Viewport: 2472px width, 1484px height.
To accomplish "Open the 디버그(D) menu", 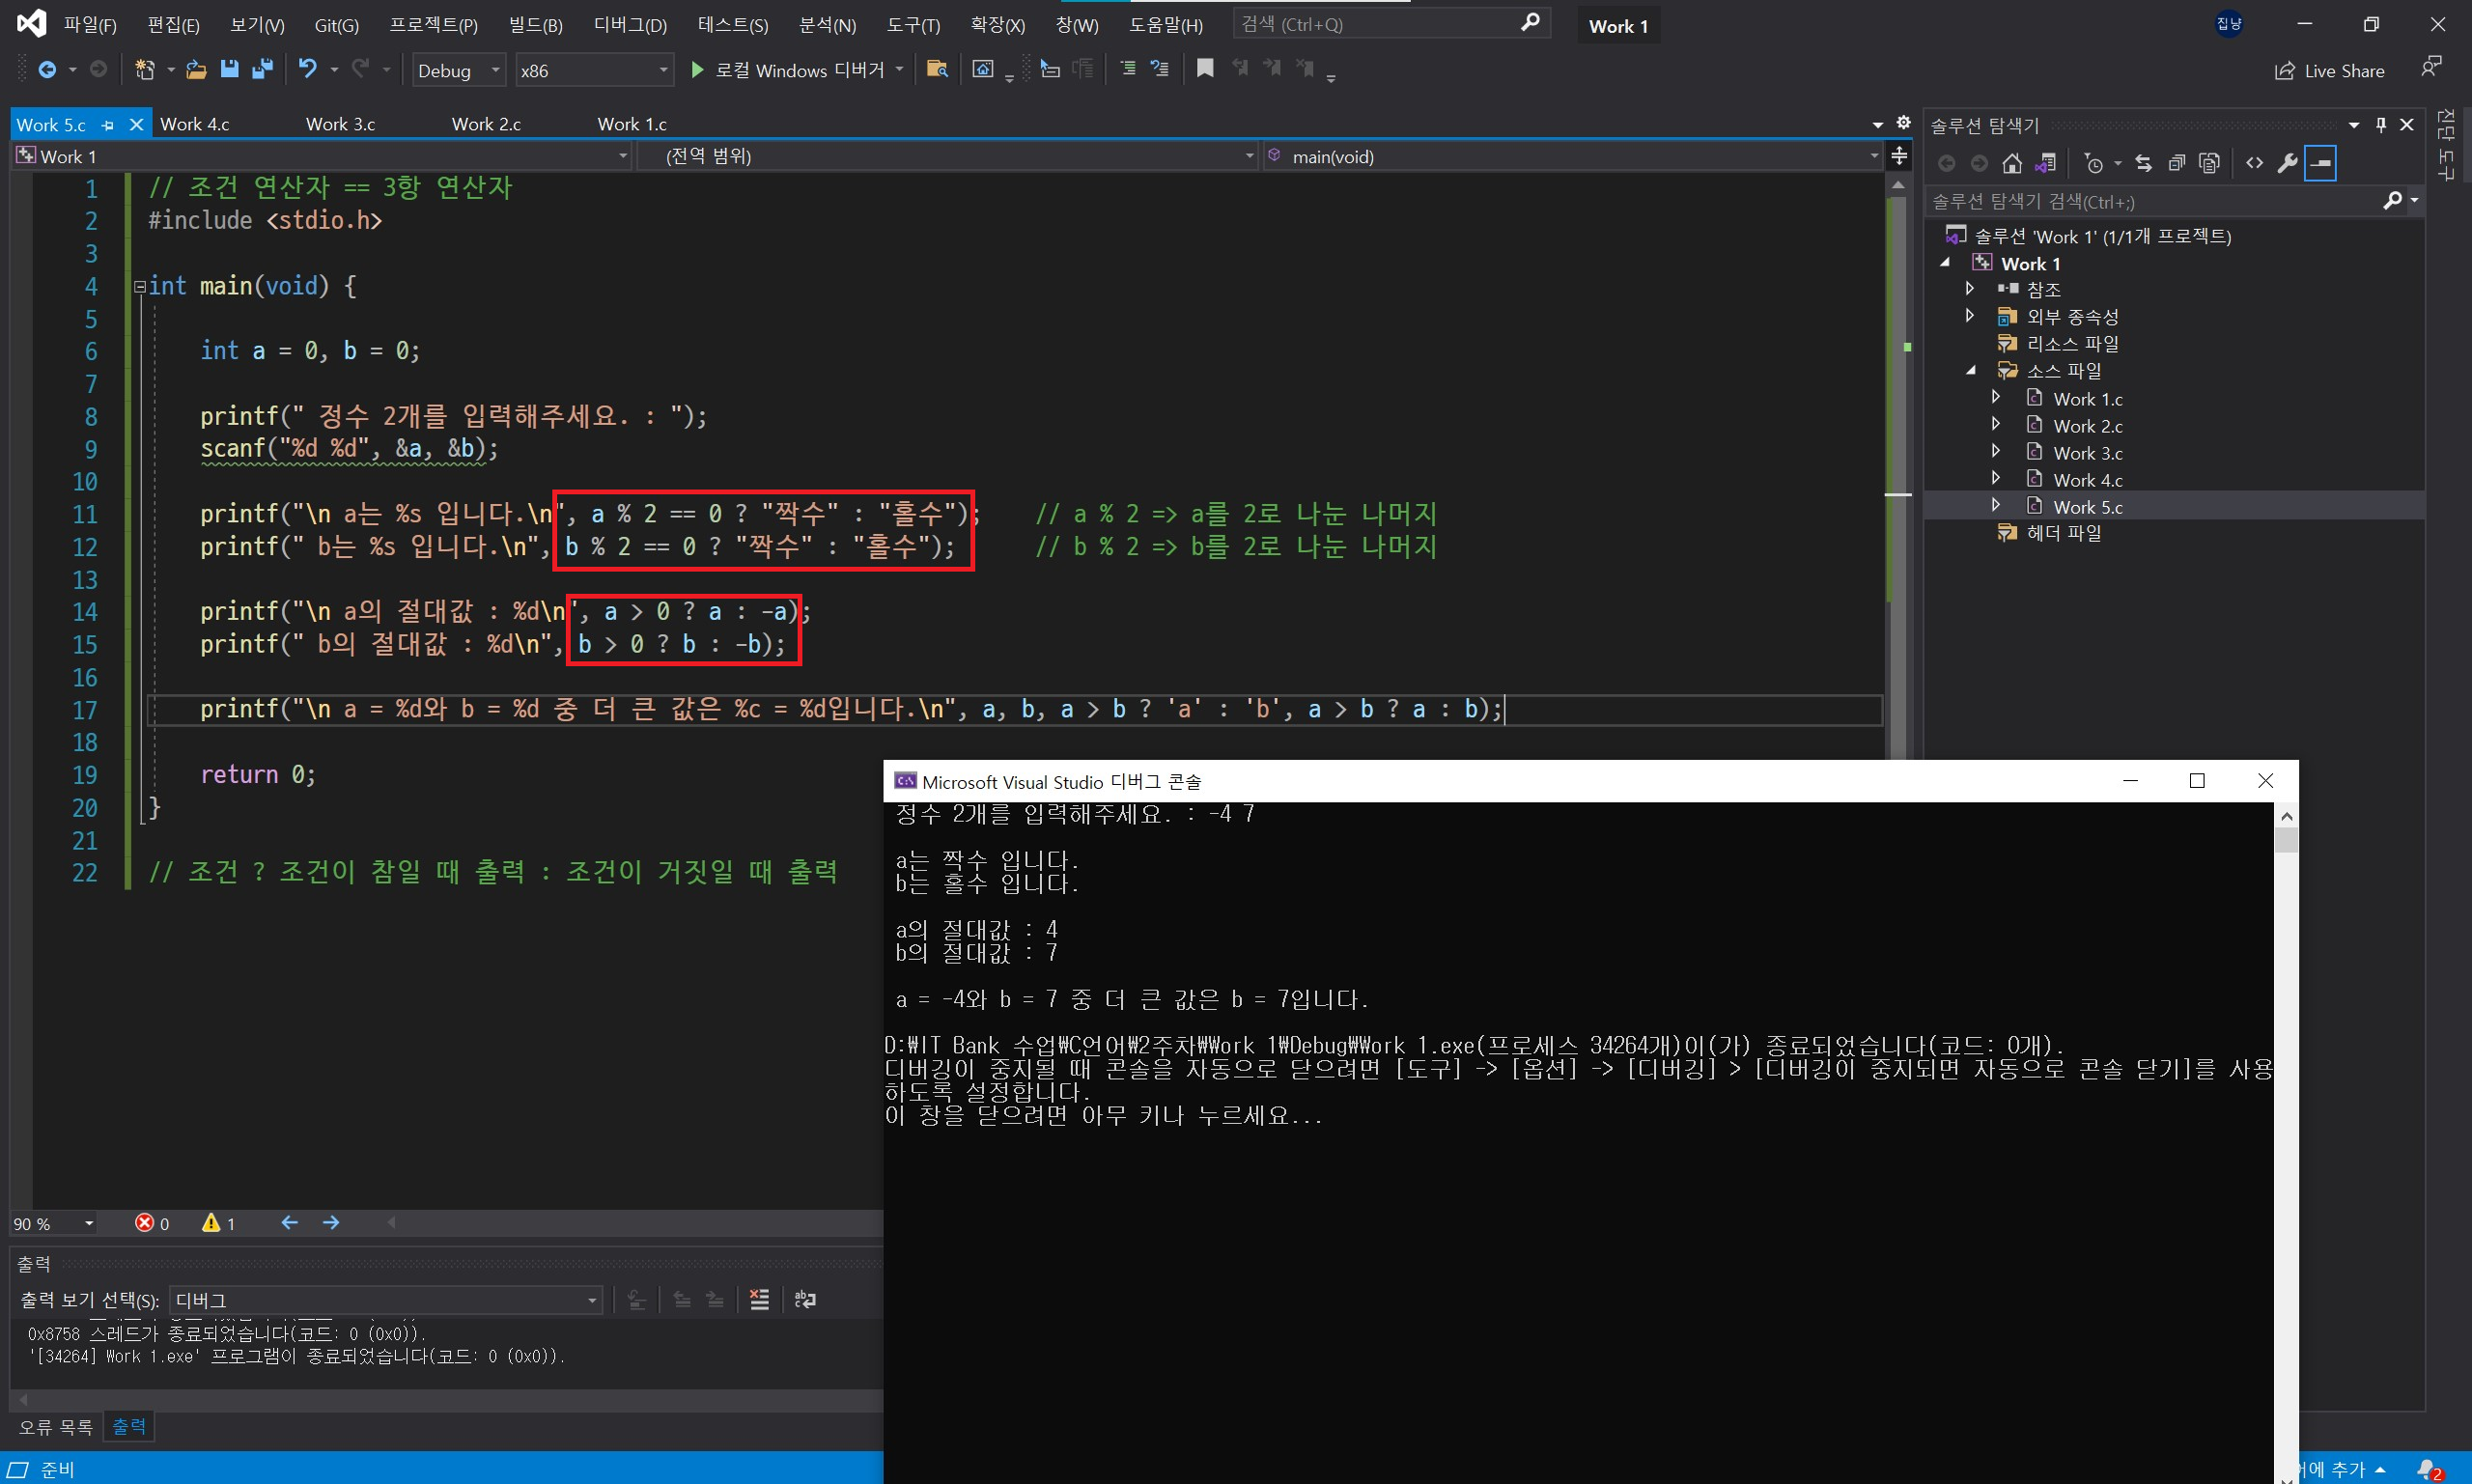I will coord(630,25).
